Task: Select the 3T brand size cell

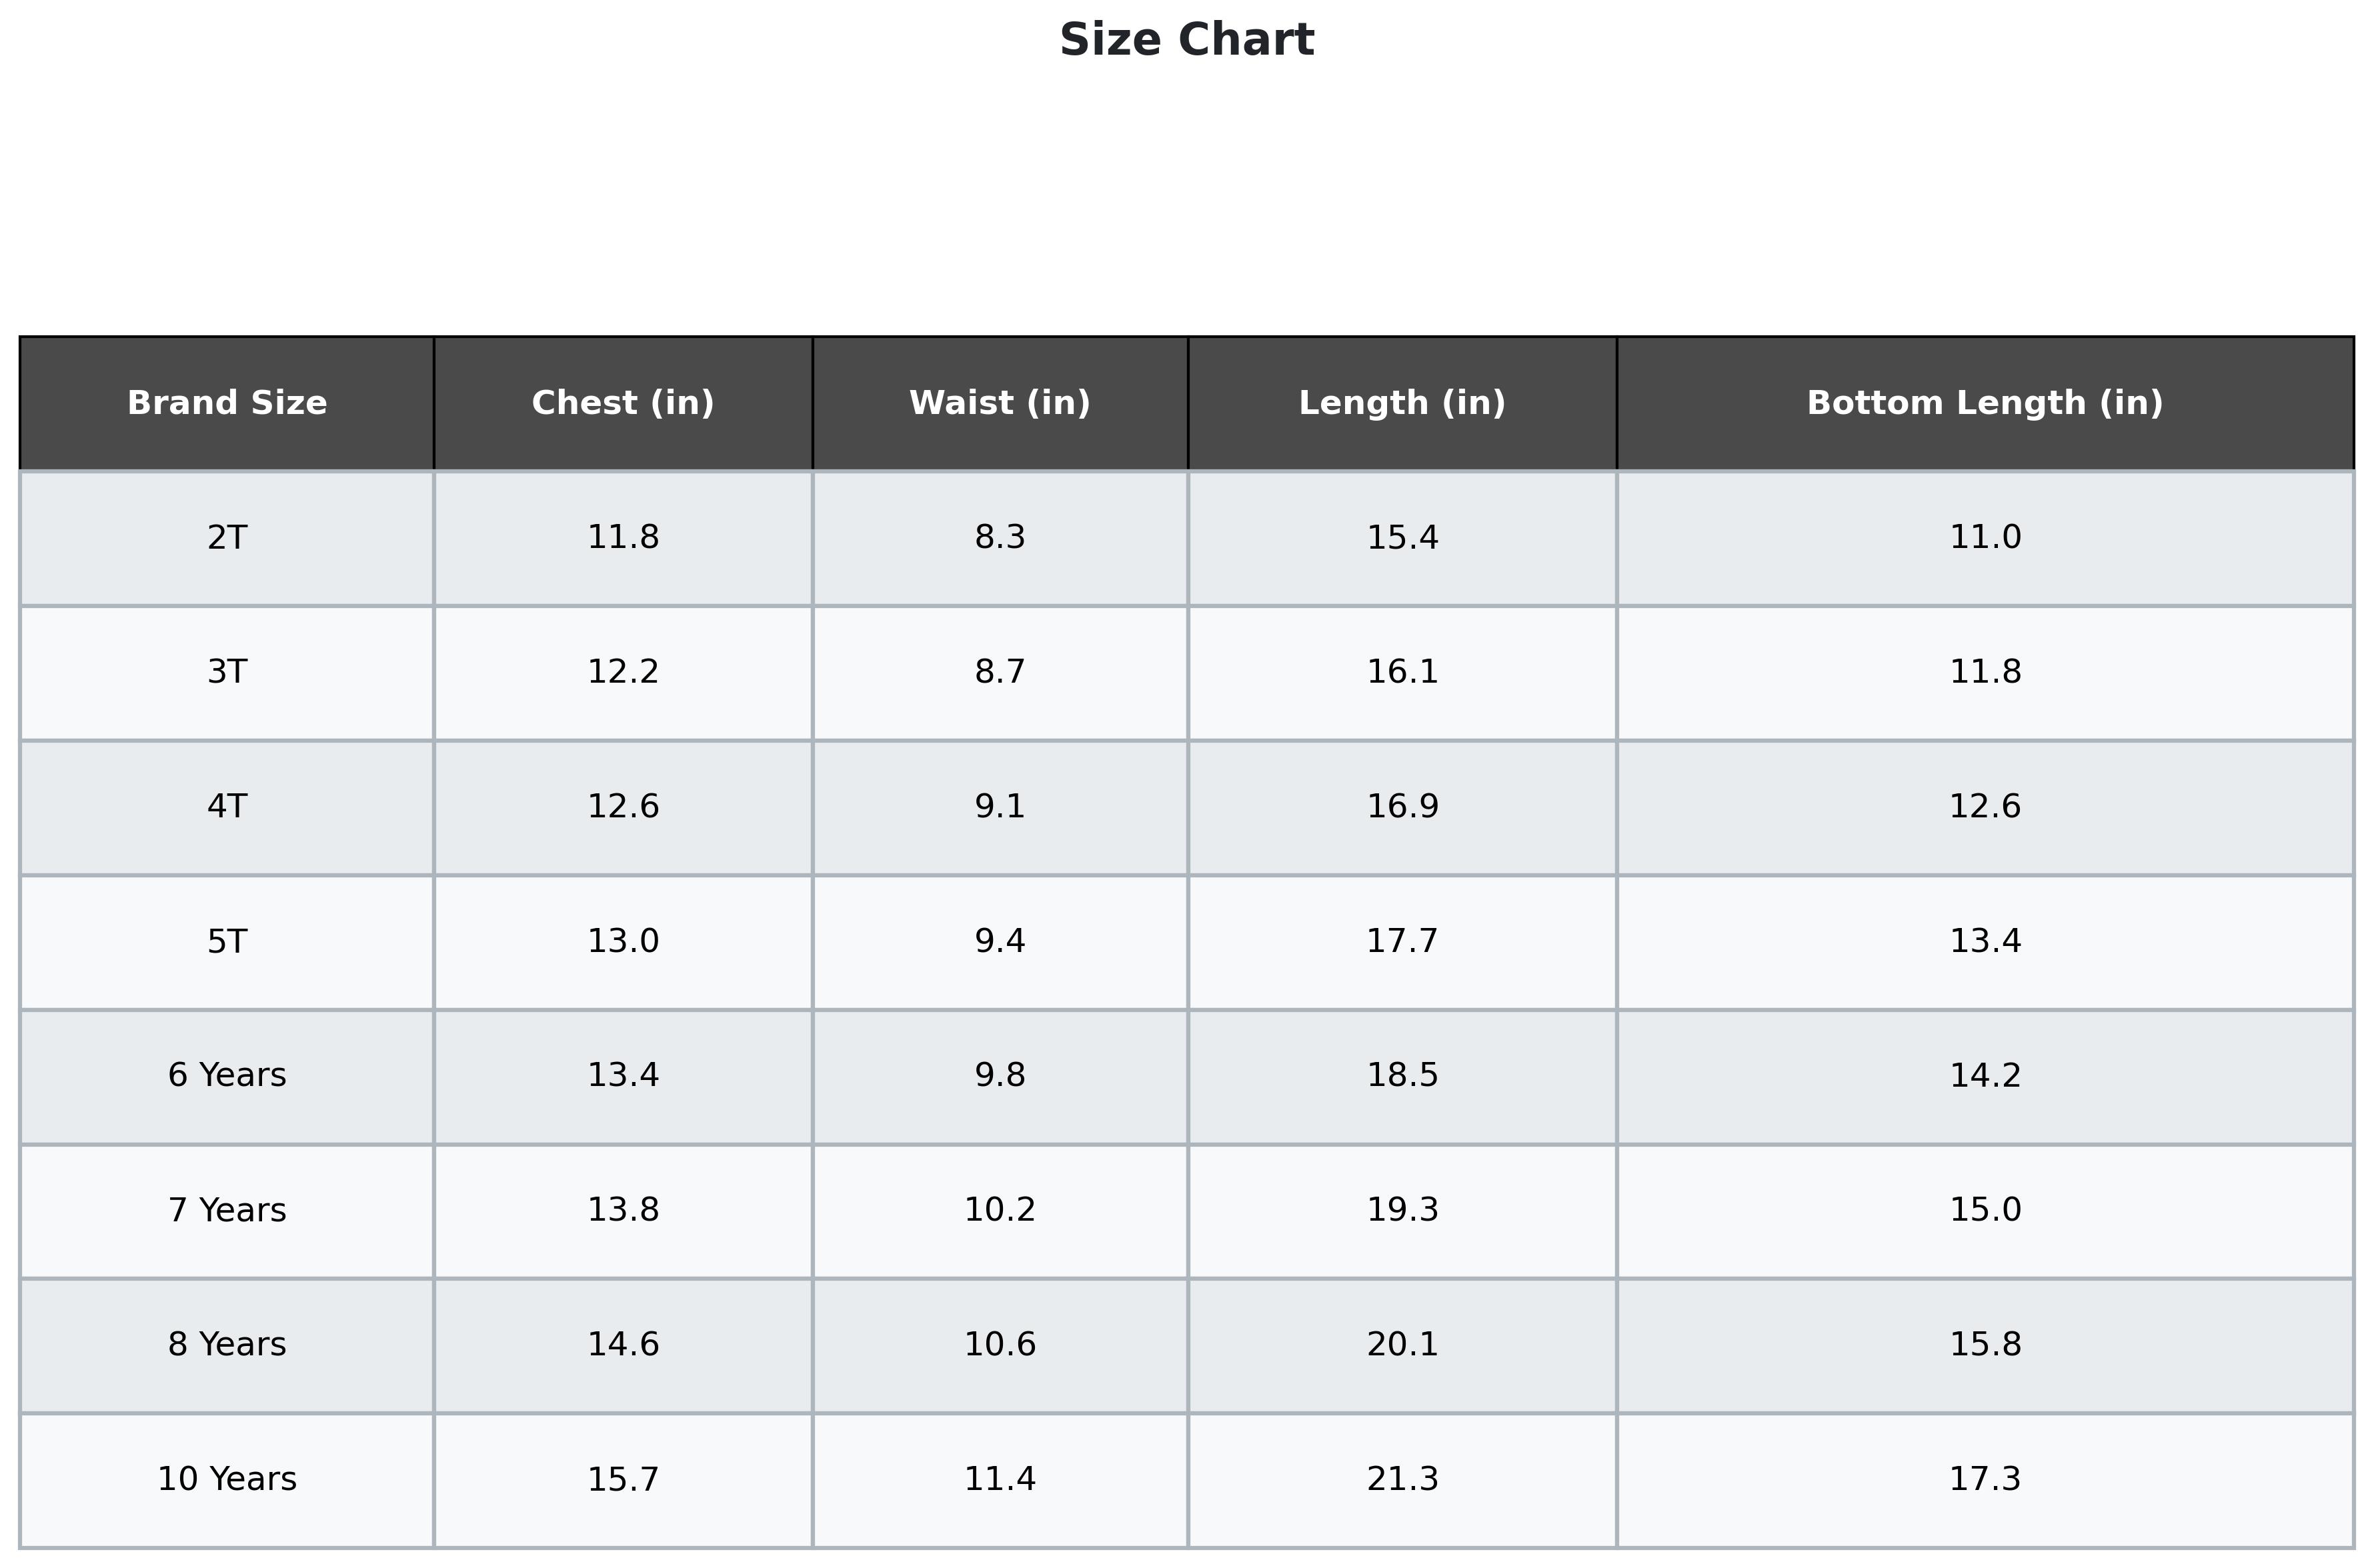Action: tap(227, 672)
